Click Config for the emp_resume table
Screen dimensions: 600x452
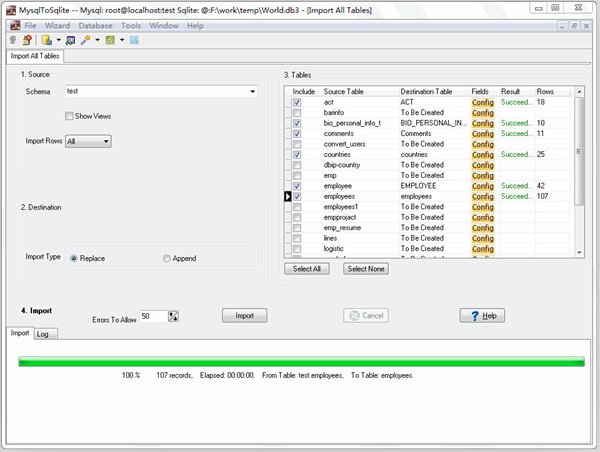[483, 228]
